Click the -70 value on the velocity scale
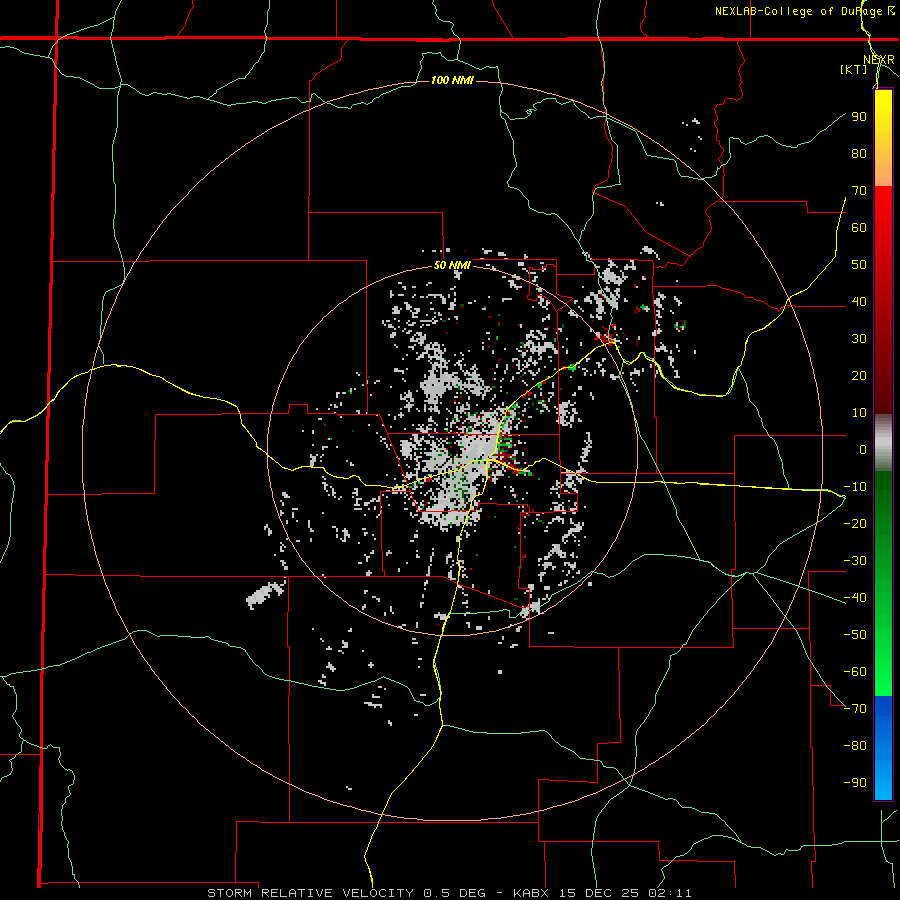The image size is (900, 900). pyautogui.click(x=855, y=708)
